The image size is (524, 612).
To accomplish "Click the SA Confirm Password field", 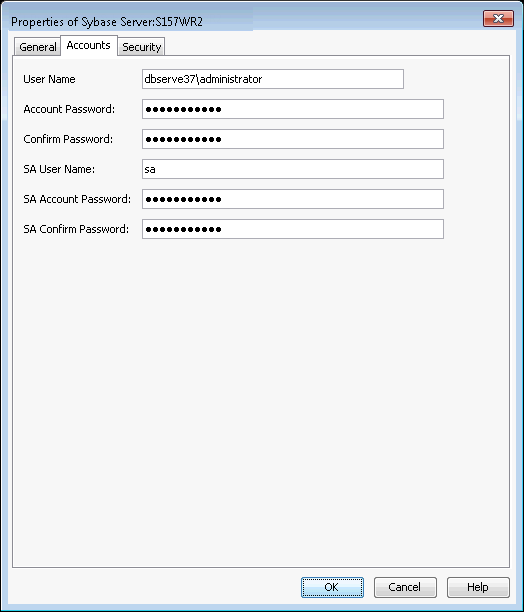I will (293, 229).
